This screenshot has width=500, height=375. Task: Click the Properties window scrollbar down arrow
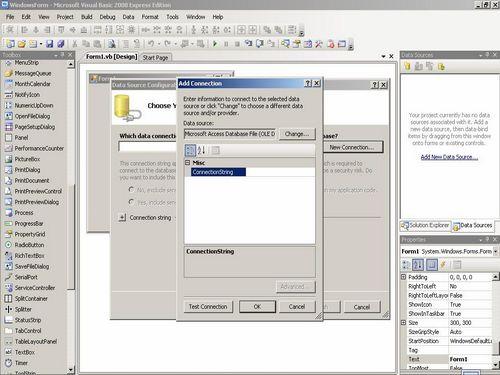[496, 365]
